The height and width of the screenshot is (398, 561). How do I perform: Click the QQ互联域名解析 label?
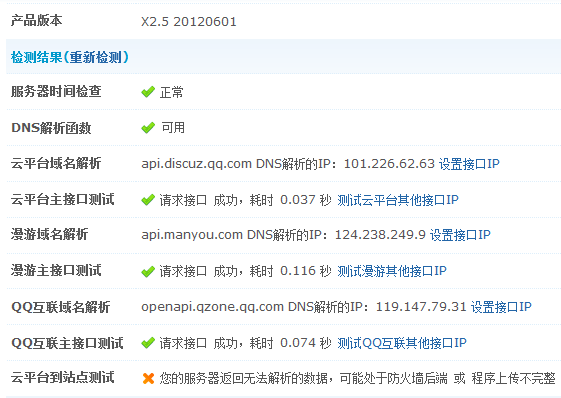[60, 307]
